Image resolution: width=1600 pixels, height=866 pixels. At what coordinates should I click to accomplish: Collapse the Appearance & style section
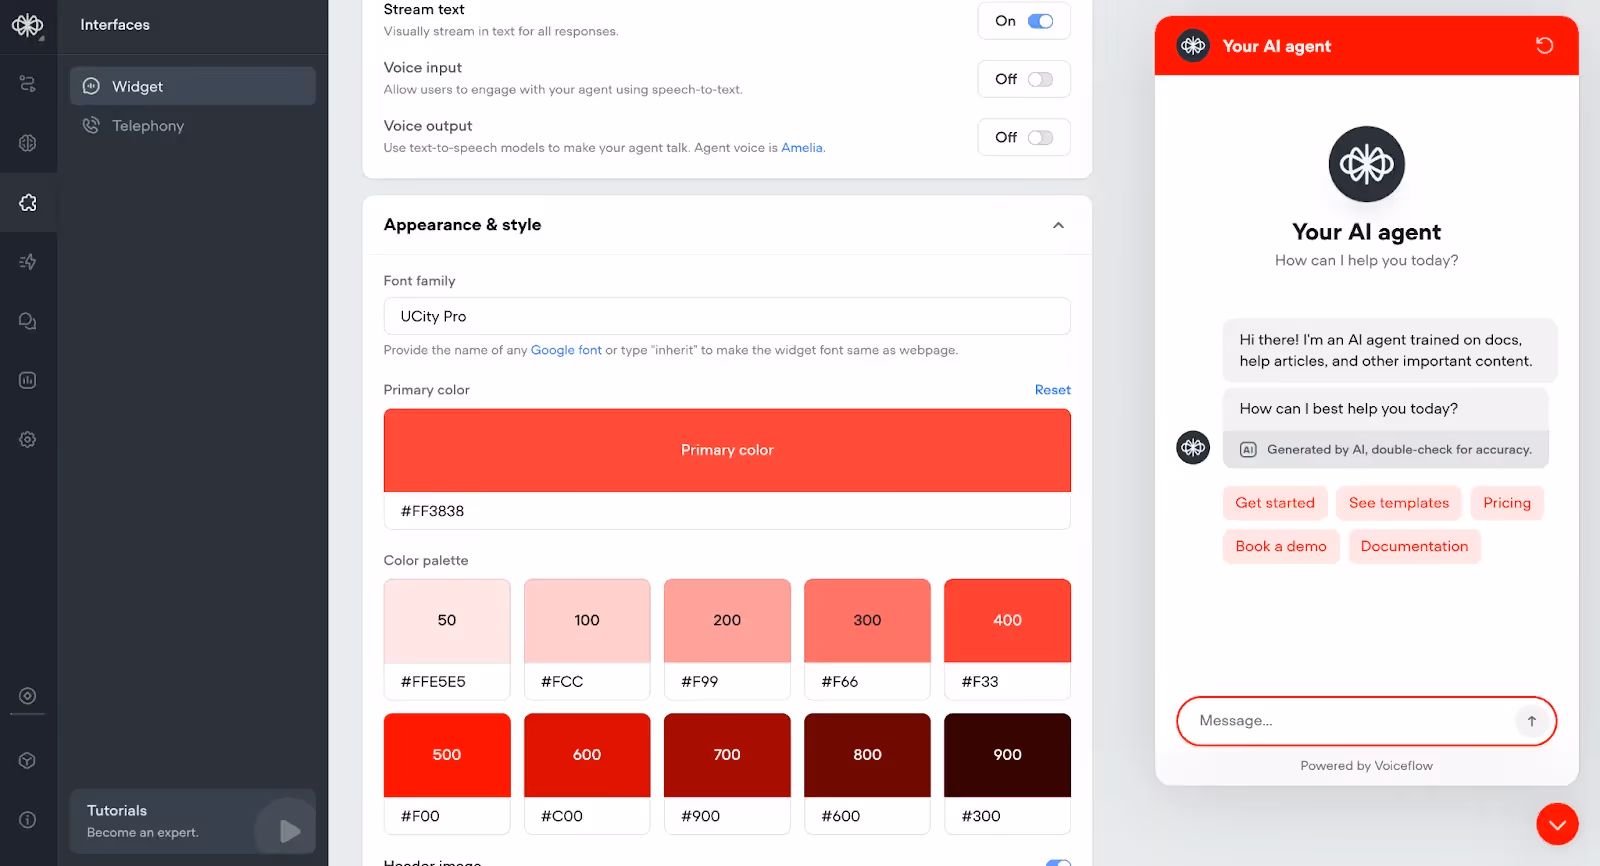pos(1058,225)
